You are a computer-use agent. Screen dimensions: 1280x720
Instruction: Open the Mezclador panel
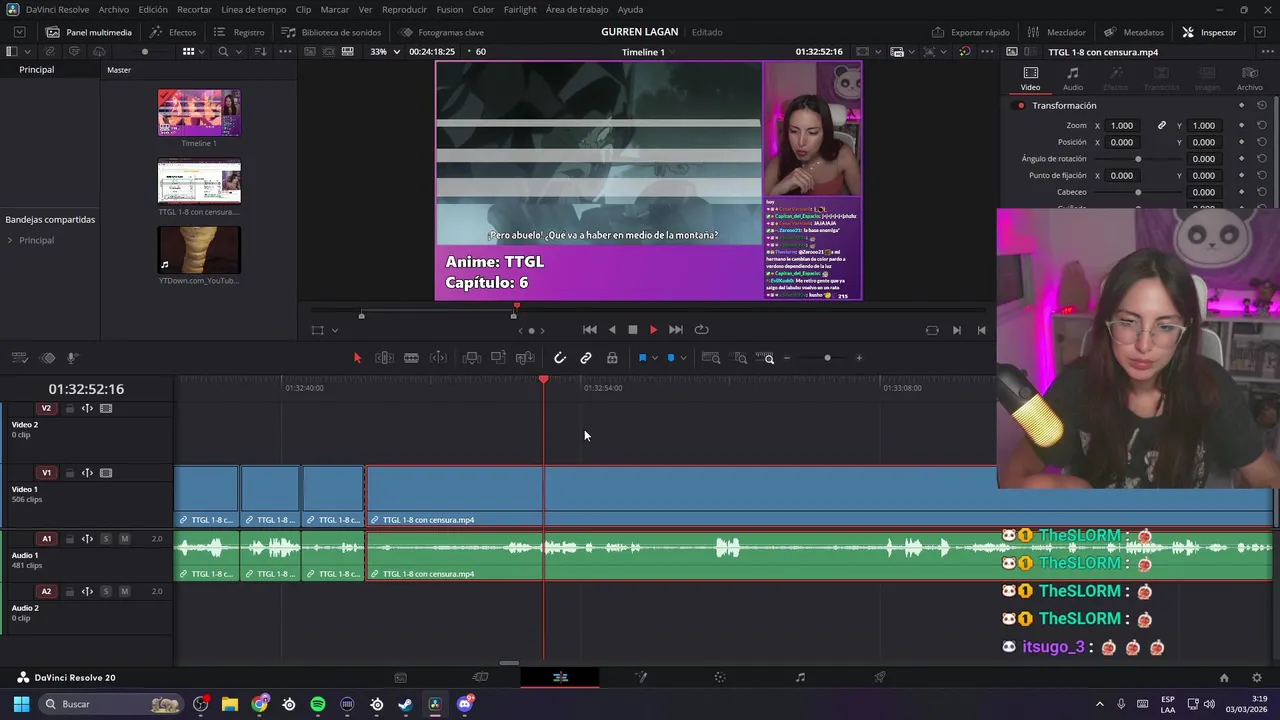[1056, 32]
